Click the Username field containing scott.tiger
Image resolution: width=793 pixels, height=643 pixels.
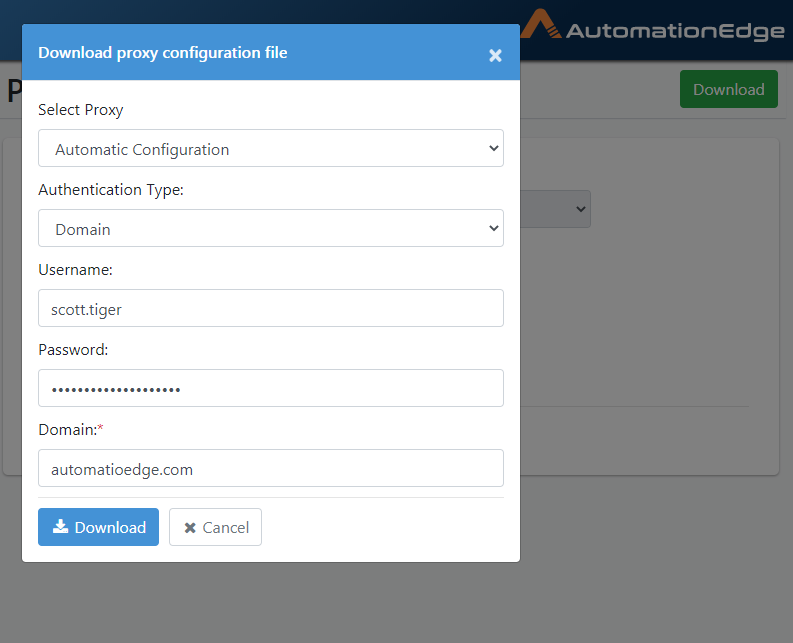click(271, 308)
